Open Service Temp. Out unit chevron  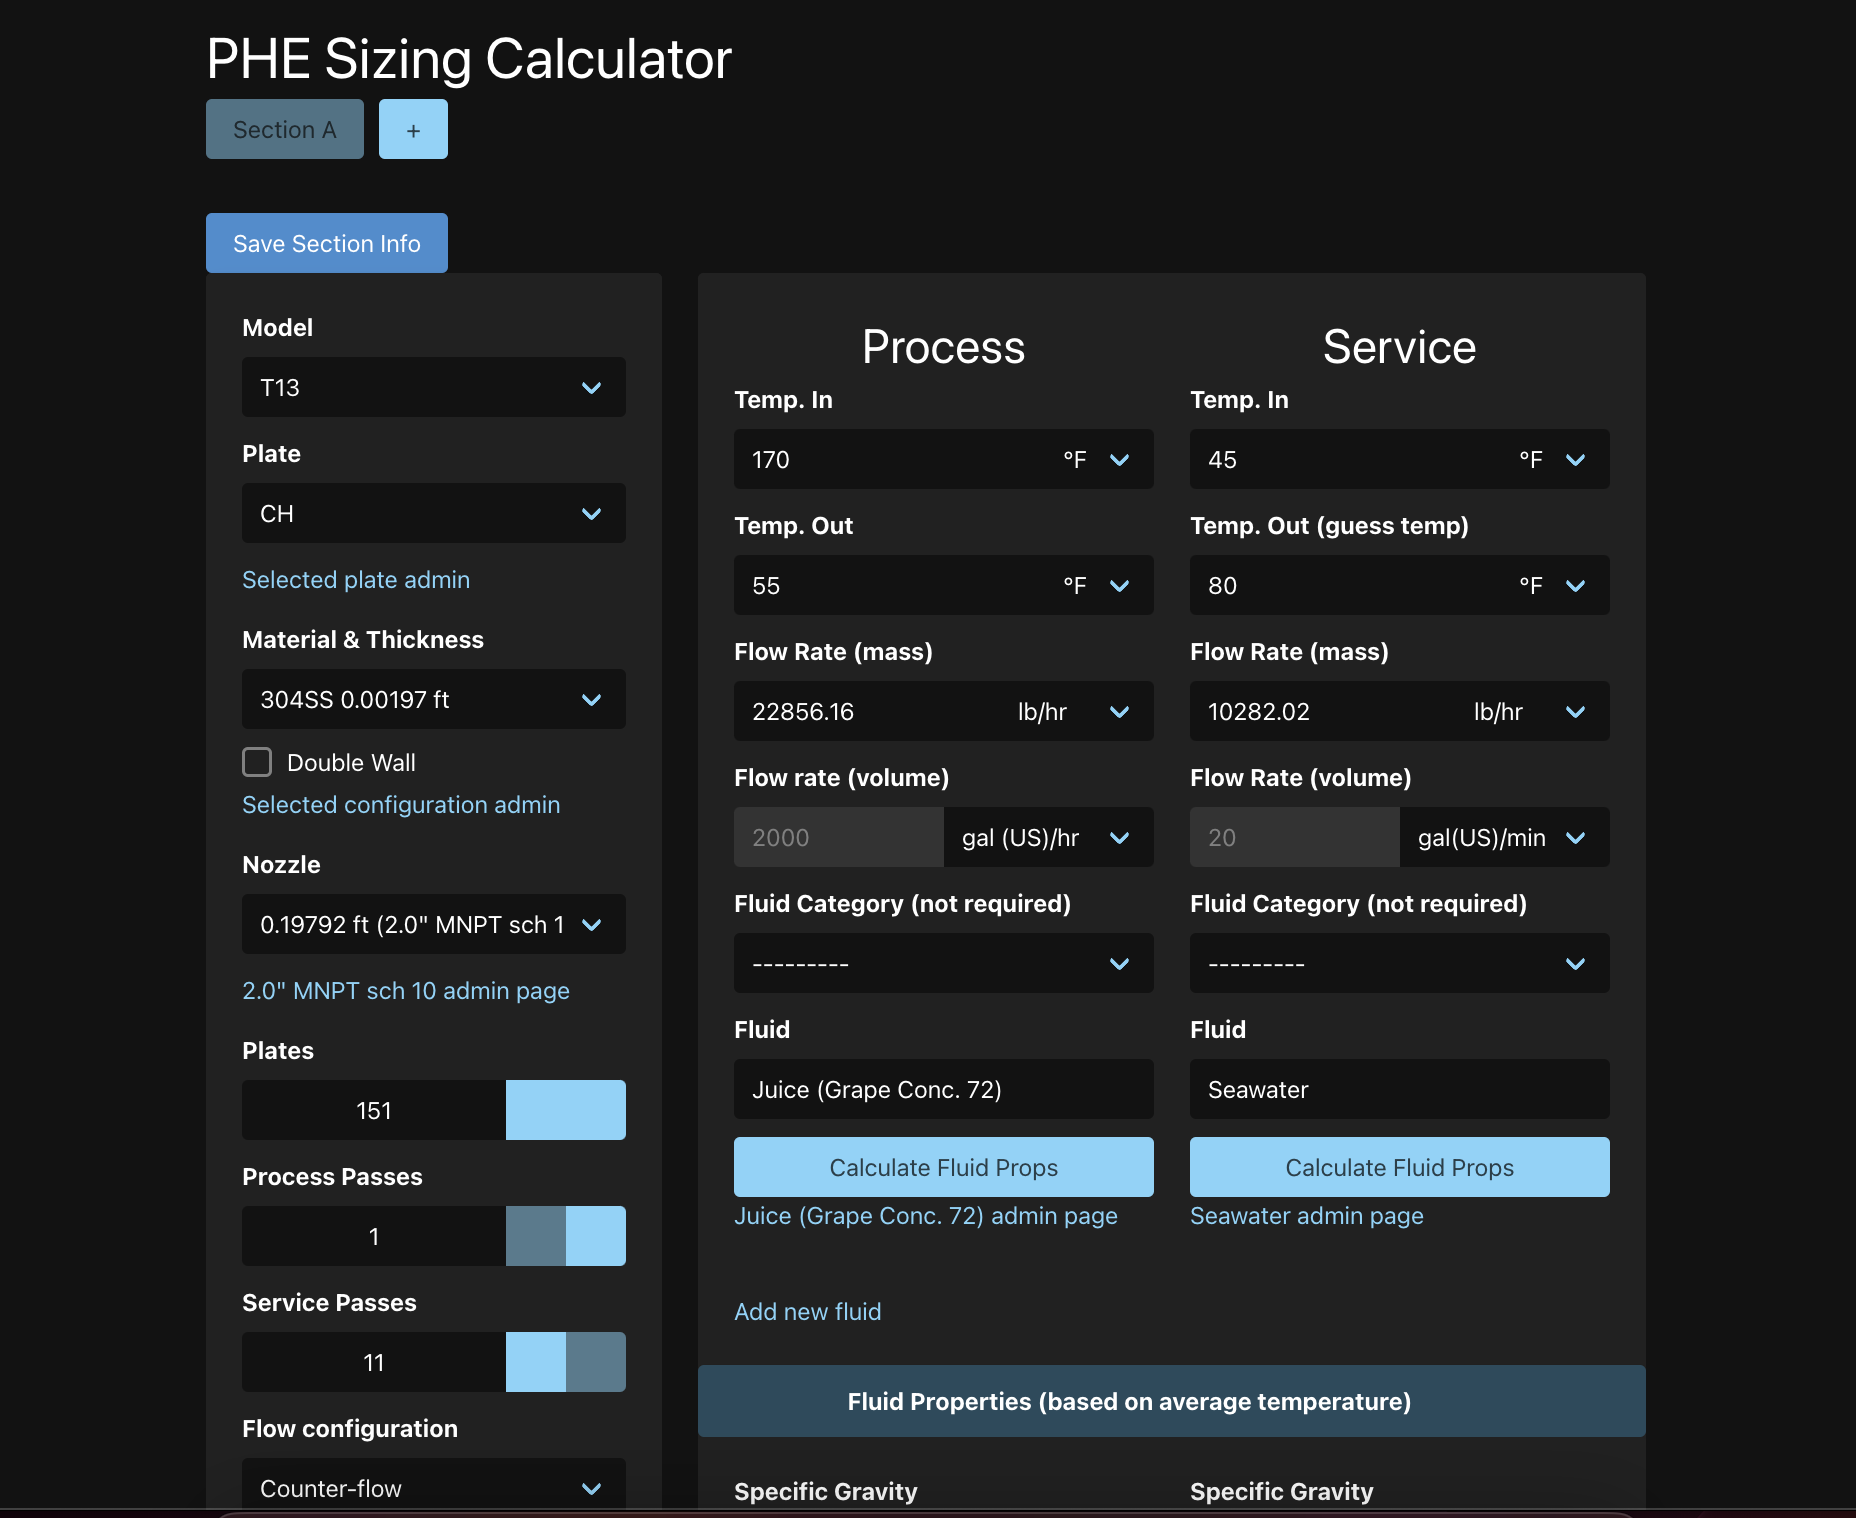(x=1575, y=585)
